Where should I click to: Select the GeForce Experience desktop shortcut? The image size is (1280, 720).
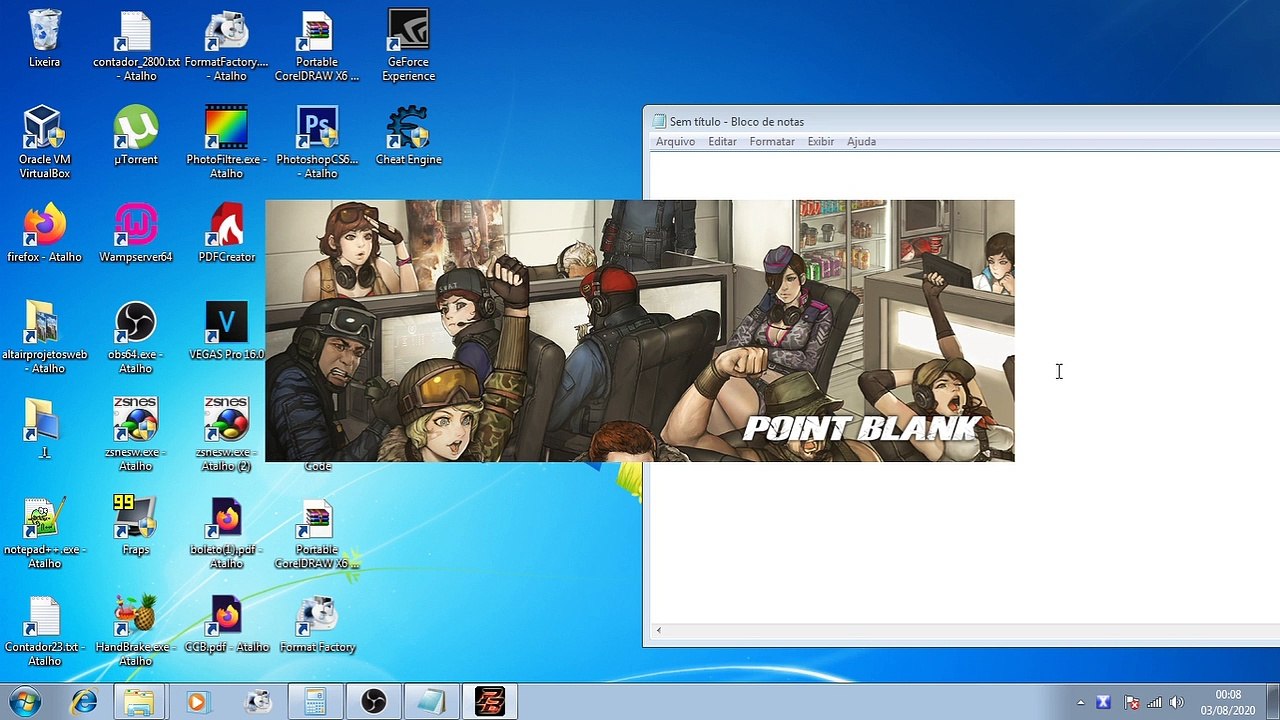tap(408, 46)
